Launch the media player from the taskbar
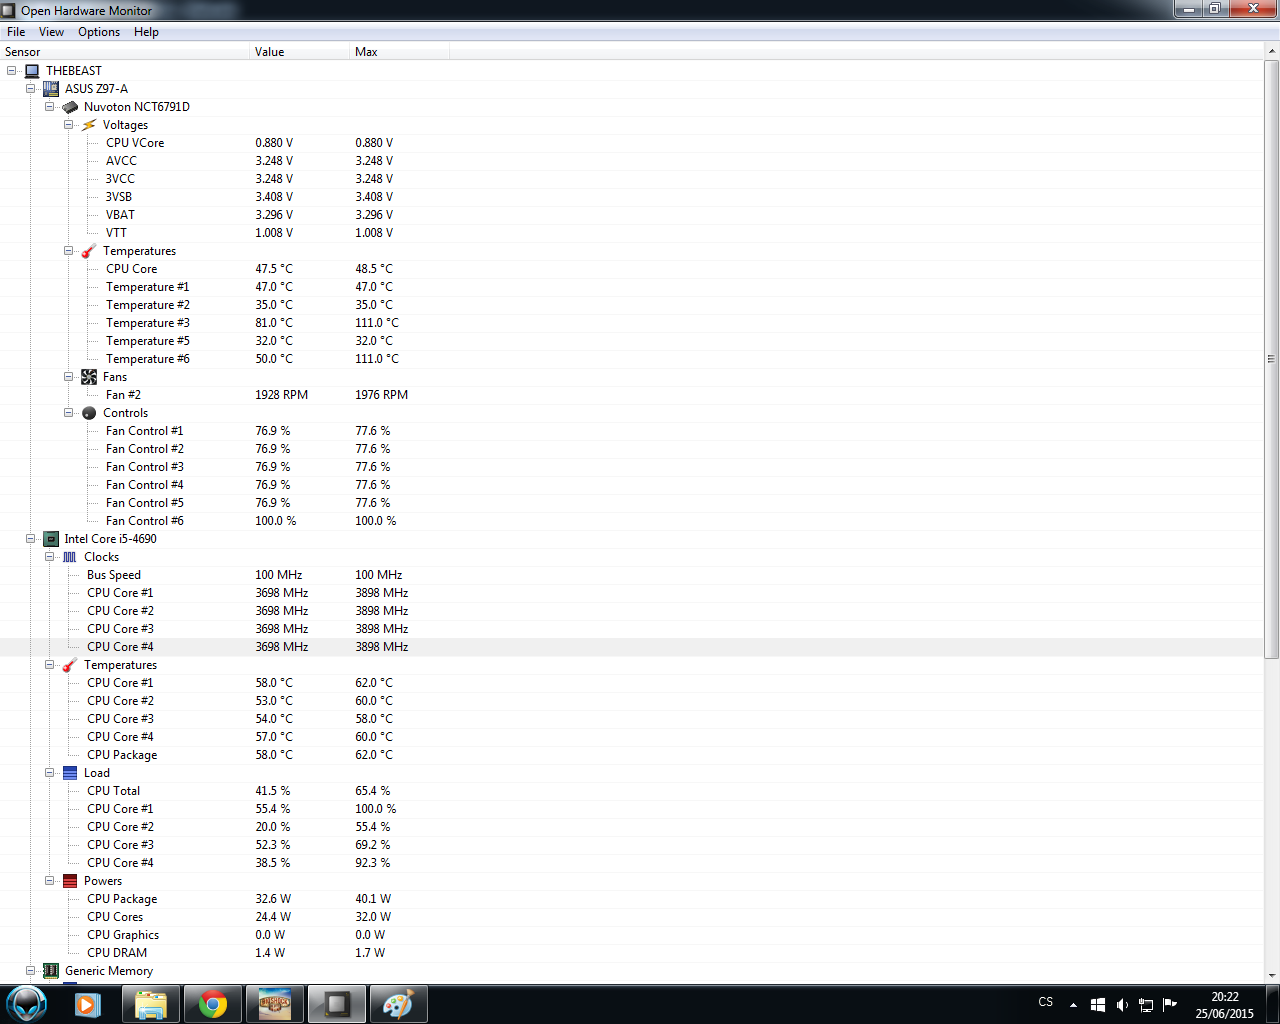1280x1024 pixels. [88, 1004]
